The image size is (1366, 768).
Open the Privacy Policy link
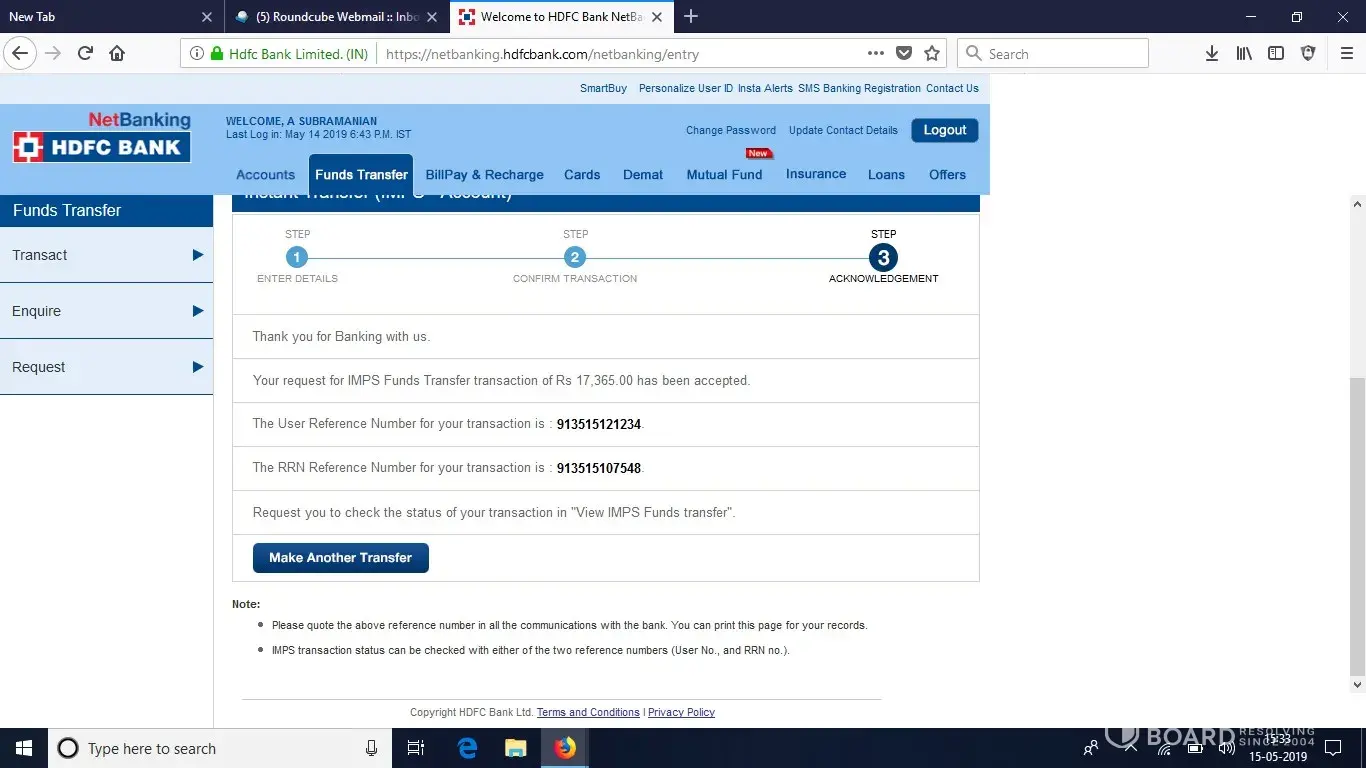click(x=681, y=712)
